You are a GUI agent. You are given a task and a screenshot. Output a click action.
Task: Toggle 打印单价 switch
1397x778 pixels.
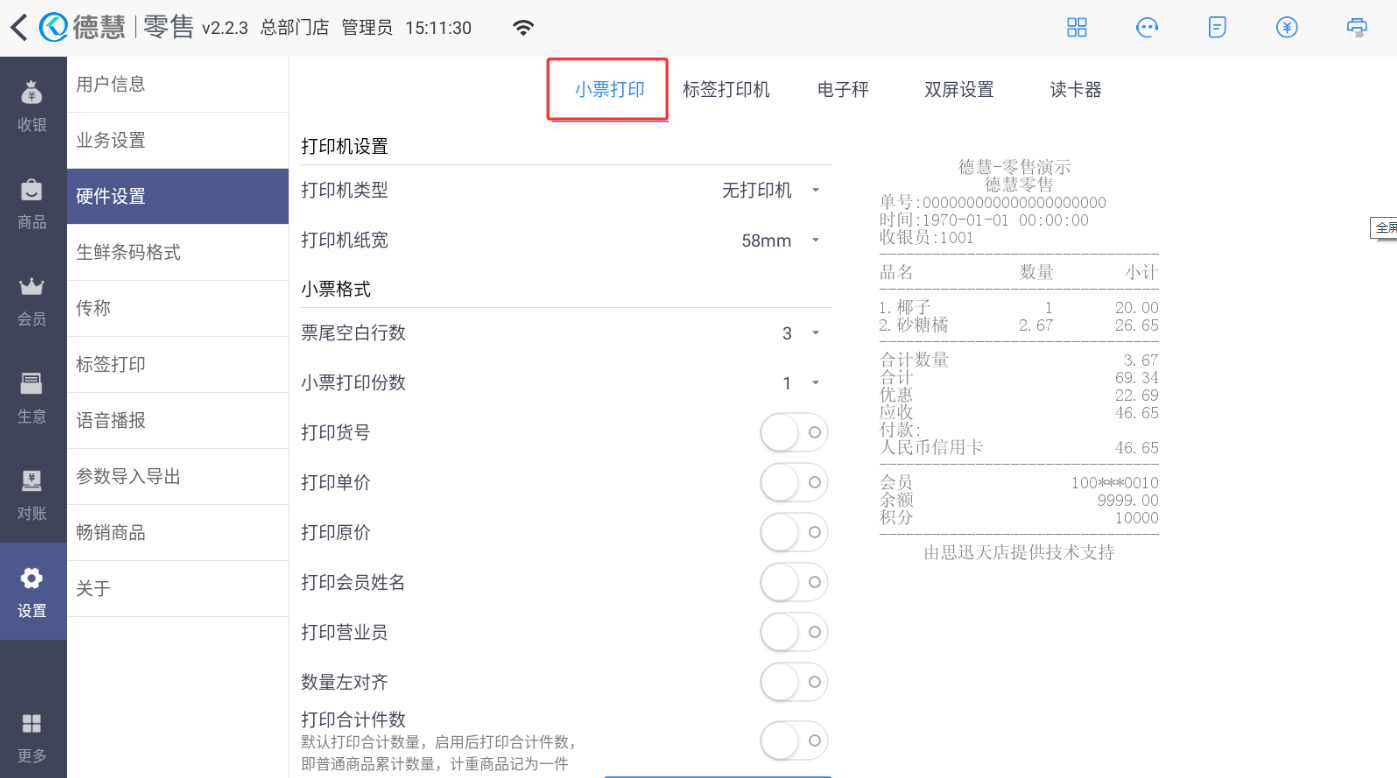[794, 482]
